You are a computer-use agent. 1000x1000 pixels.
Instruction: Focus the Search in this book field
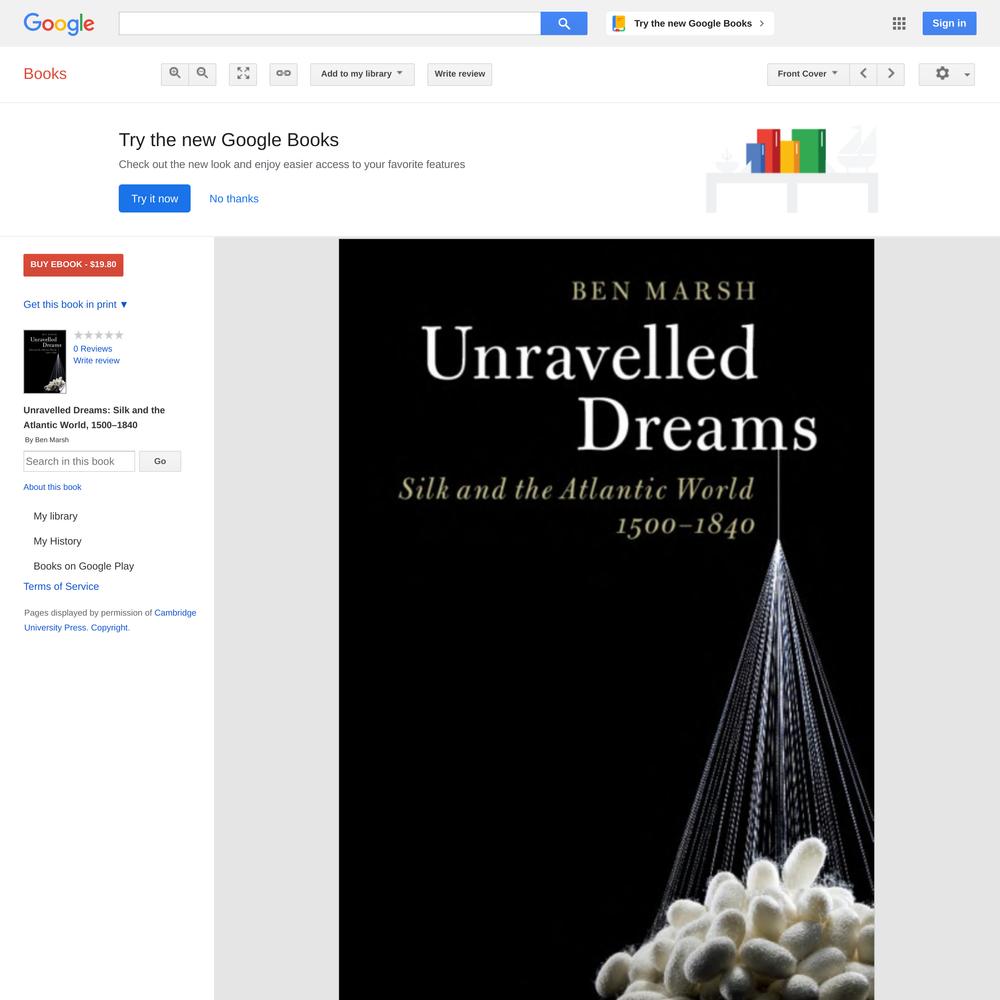pos(79,461)
